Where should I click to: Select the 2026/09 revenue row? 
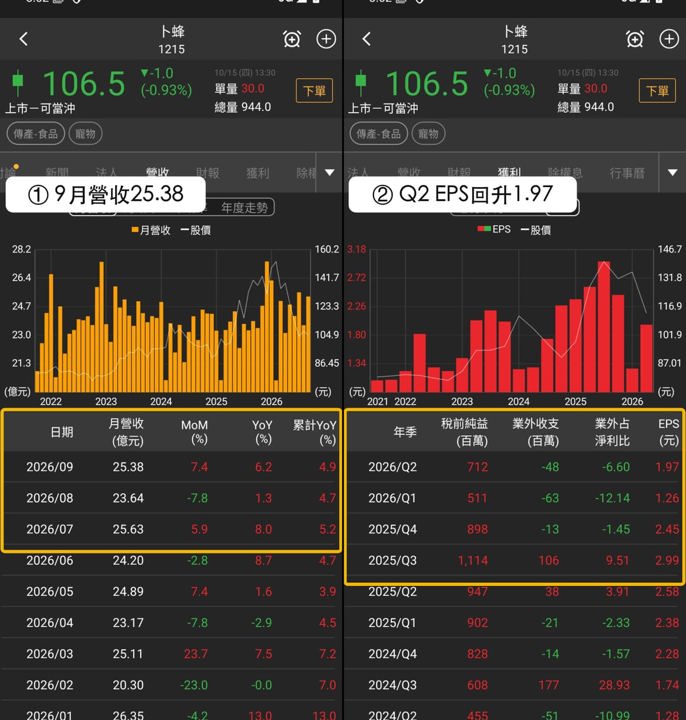171,467
